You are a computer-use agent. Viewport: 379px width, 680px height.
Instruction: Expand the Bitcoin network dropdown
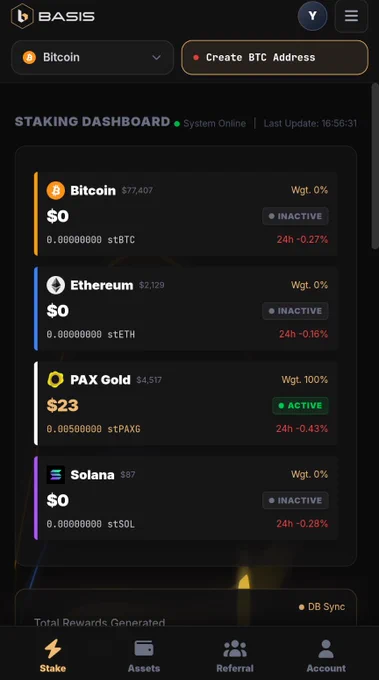click(x=92, y=57)
